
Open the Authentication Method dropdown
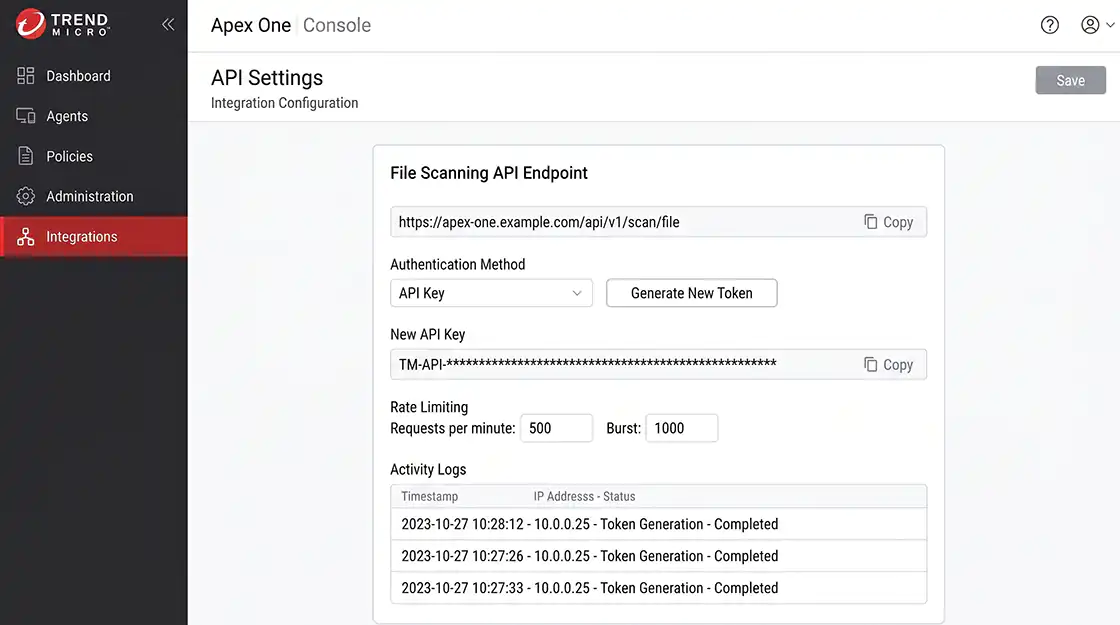point(491,293)
